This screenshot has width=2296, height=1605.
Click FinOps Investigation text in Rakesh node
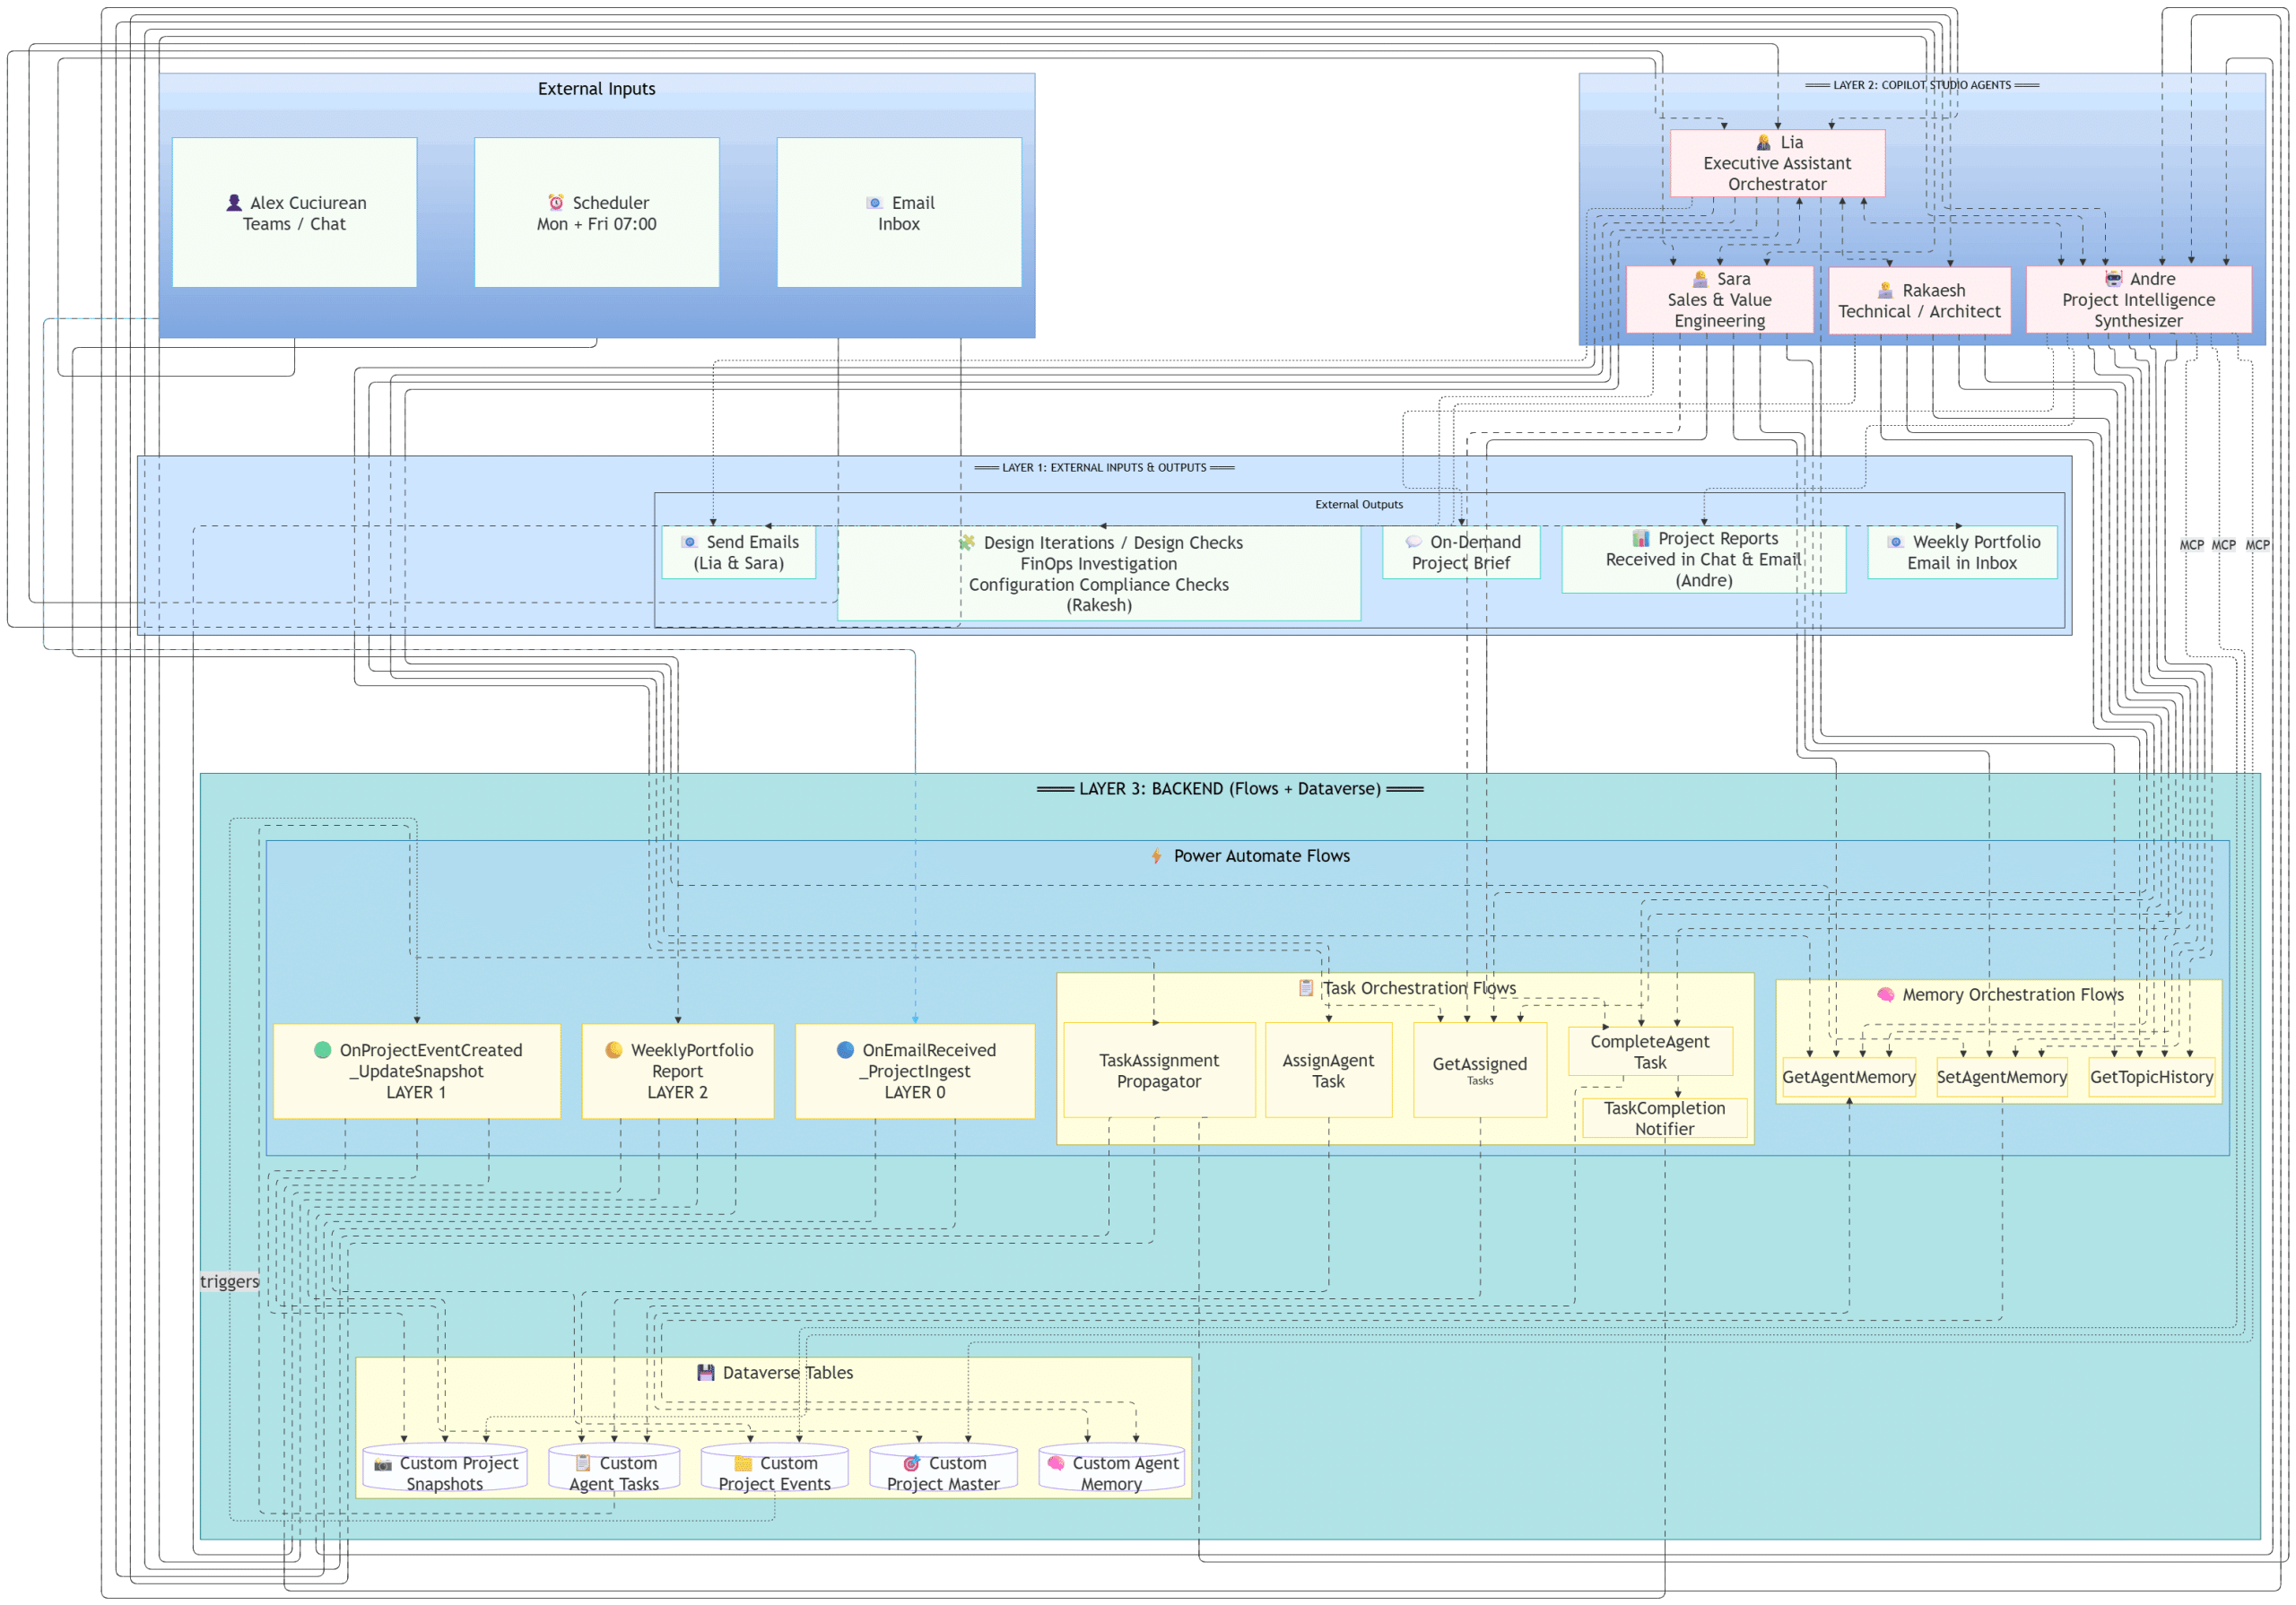point(1099,564)
